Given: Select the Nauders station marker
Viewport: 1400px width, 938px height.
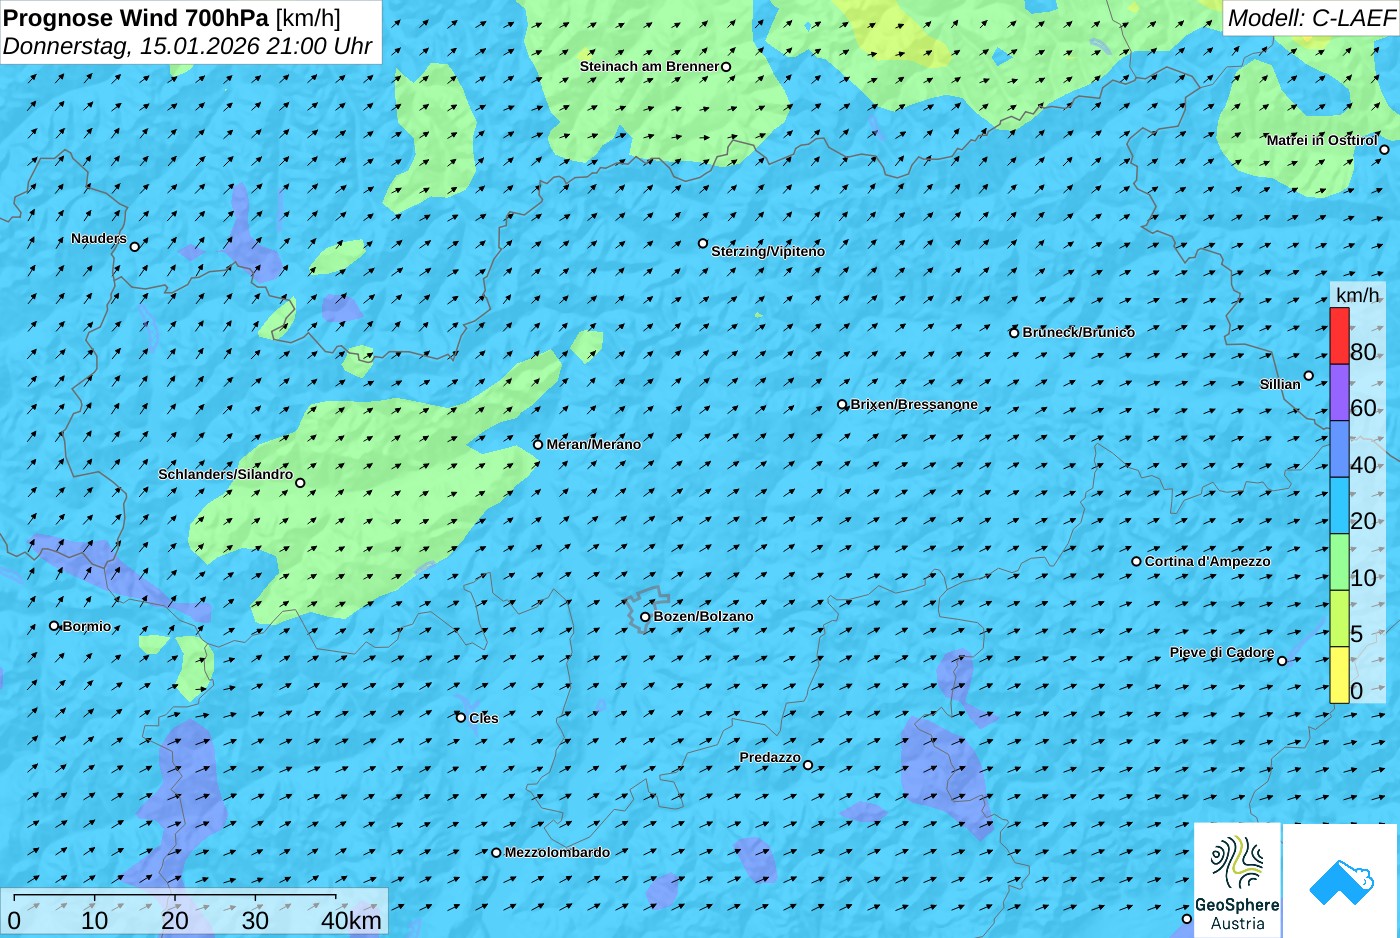Looking at the screenshot, I should point(134,246).
